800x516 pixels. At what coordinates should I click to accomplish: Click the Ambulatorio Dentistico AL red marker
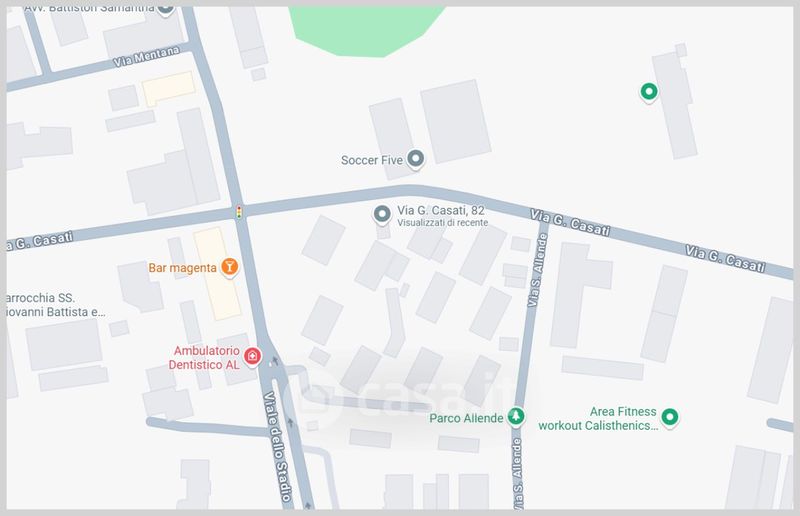(x=252, y=357)
